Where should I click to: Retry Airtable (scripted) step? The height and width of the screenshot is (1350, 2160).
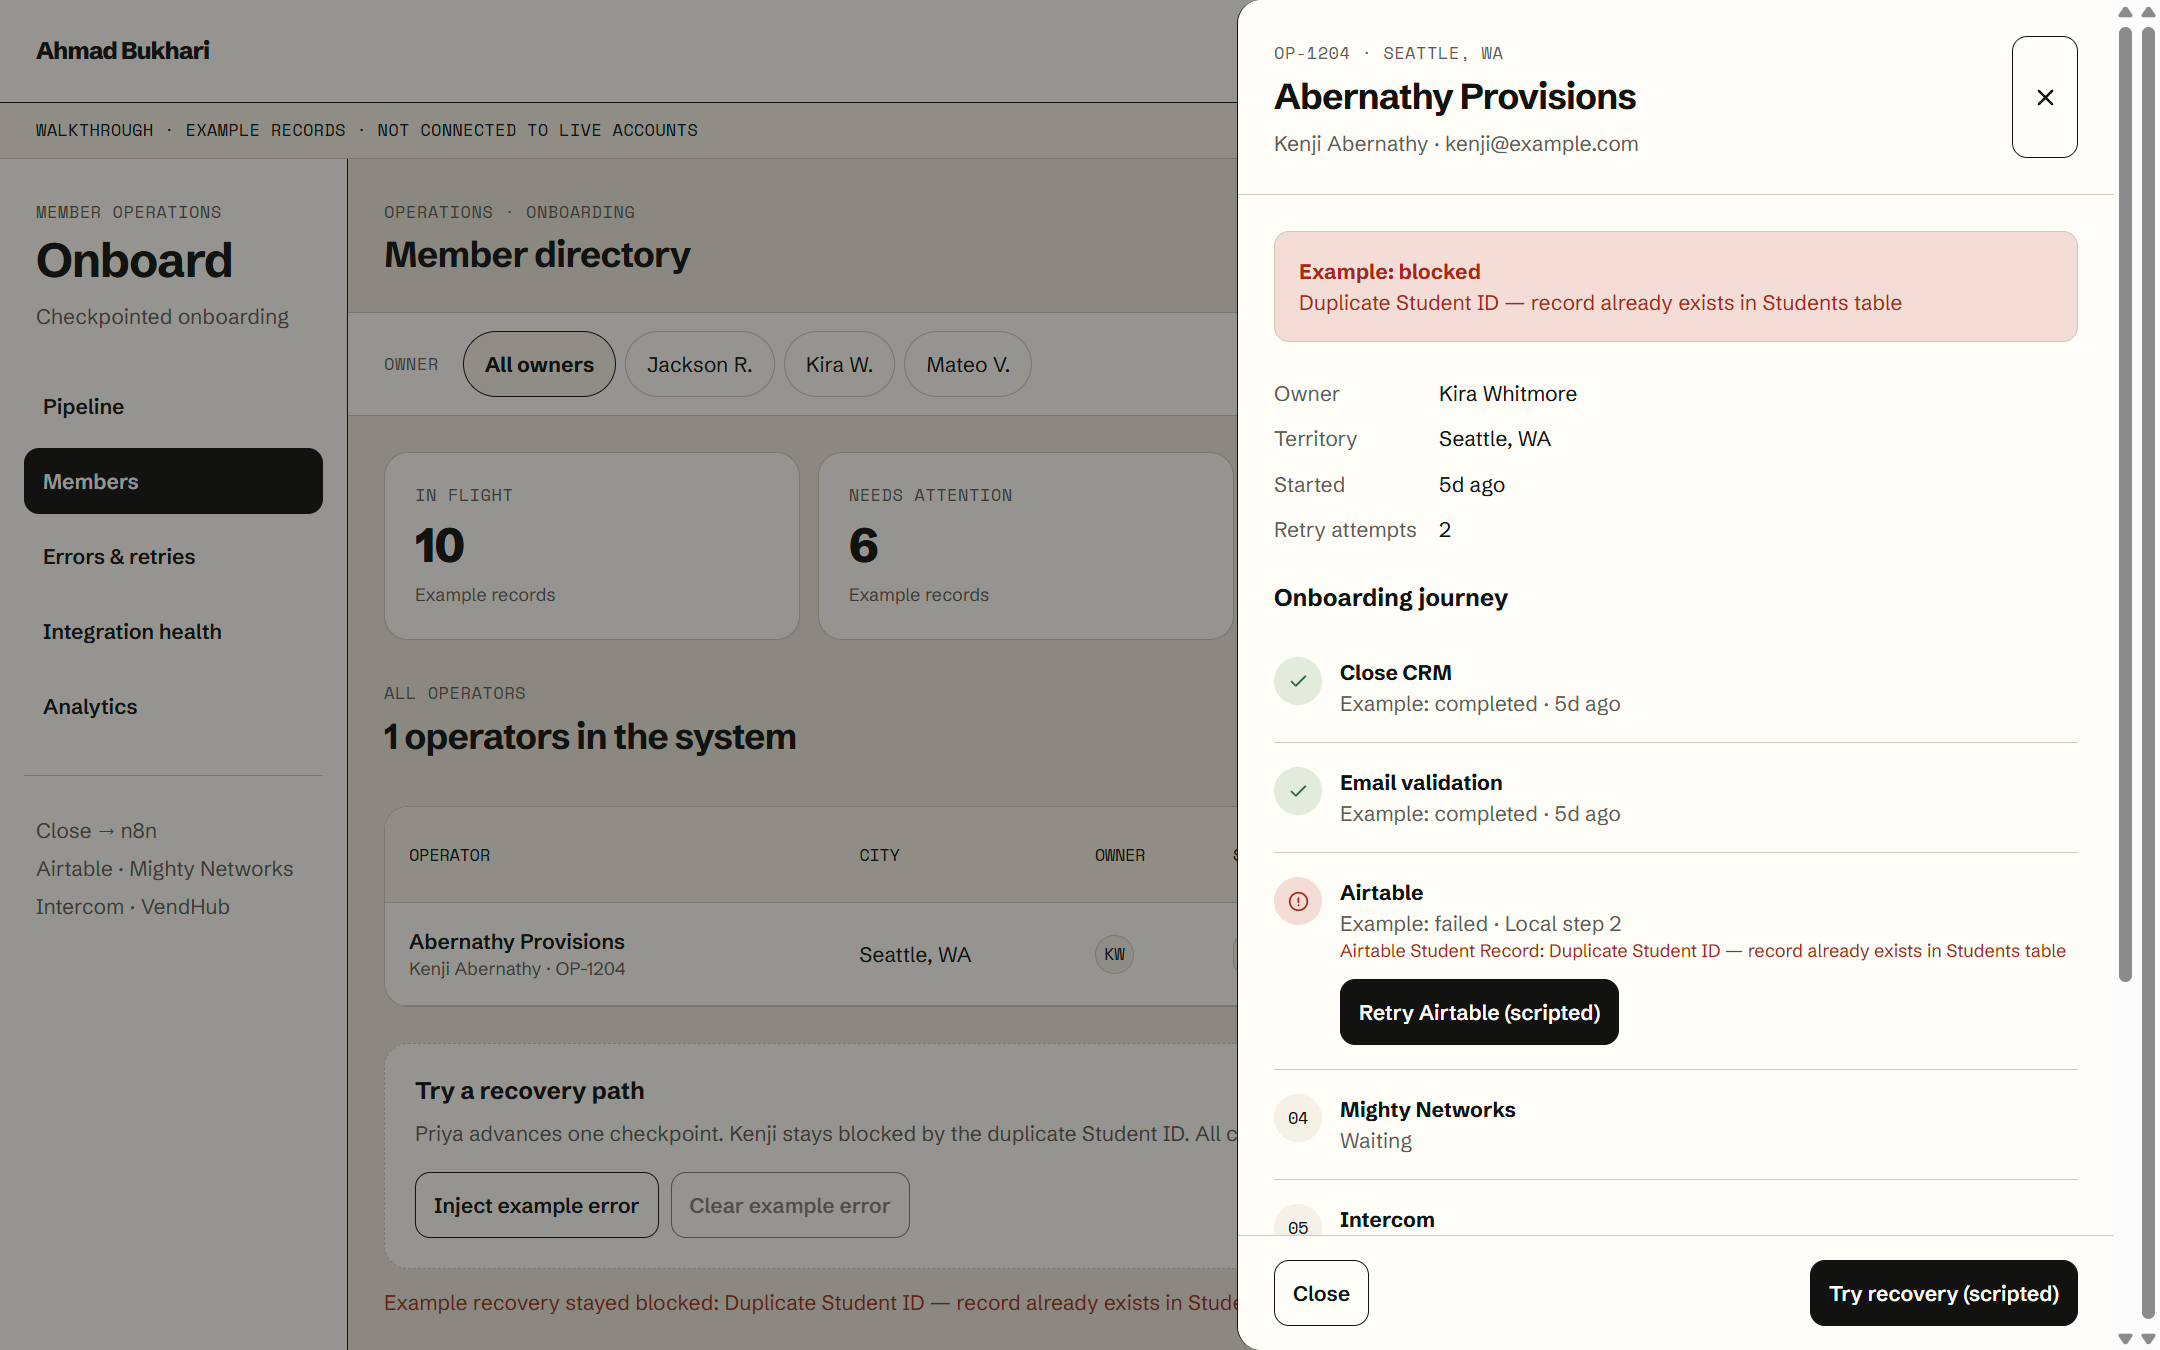(x=1479, y=1012)
